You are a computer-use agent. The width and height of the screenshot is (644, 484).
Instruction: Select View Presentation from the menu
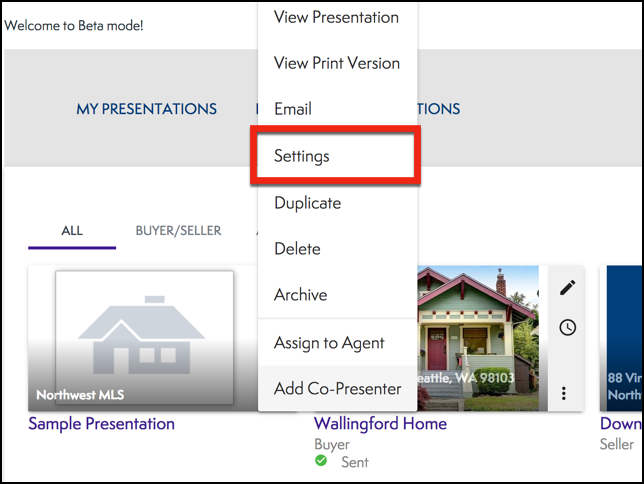click(336, 17)
